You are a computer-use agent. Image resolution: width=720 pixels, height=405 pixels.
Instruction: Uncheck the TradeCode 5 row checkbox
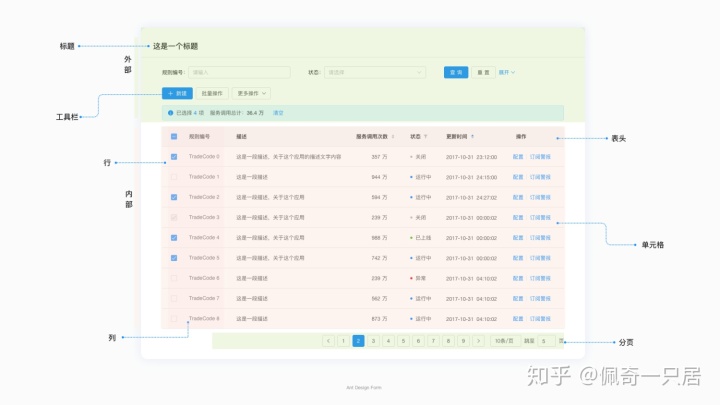[x=174, y=258]
